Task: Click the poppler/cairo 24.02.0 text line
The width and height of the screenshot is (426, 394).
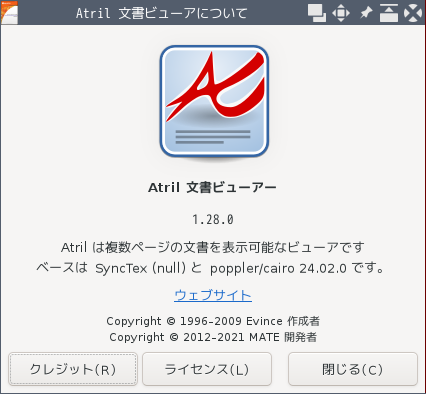Action: (211, 268)
